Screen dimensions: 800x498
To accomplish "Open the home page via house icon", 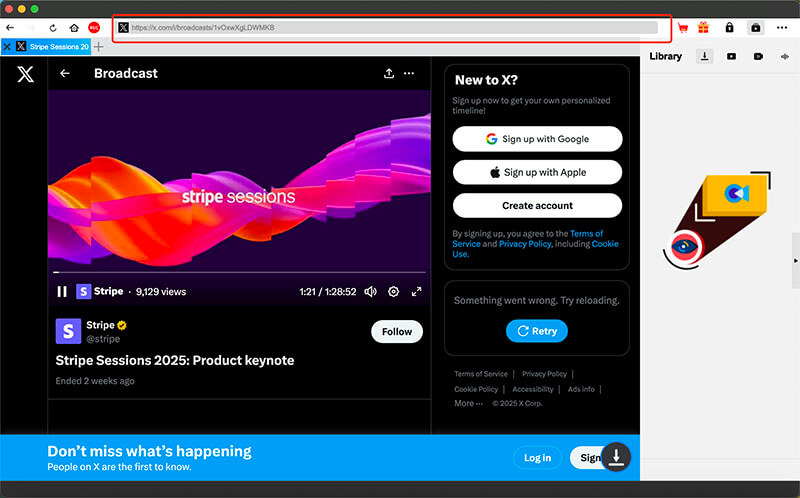I will tap(74, 28).
